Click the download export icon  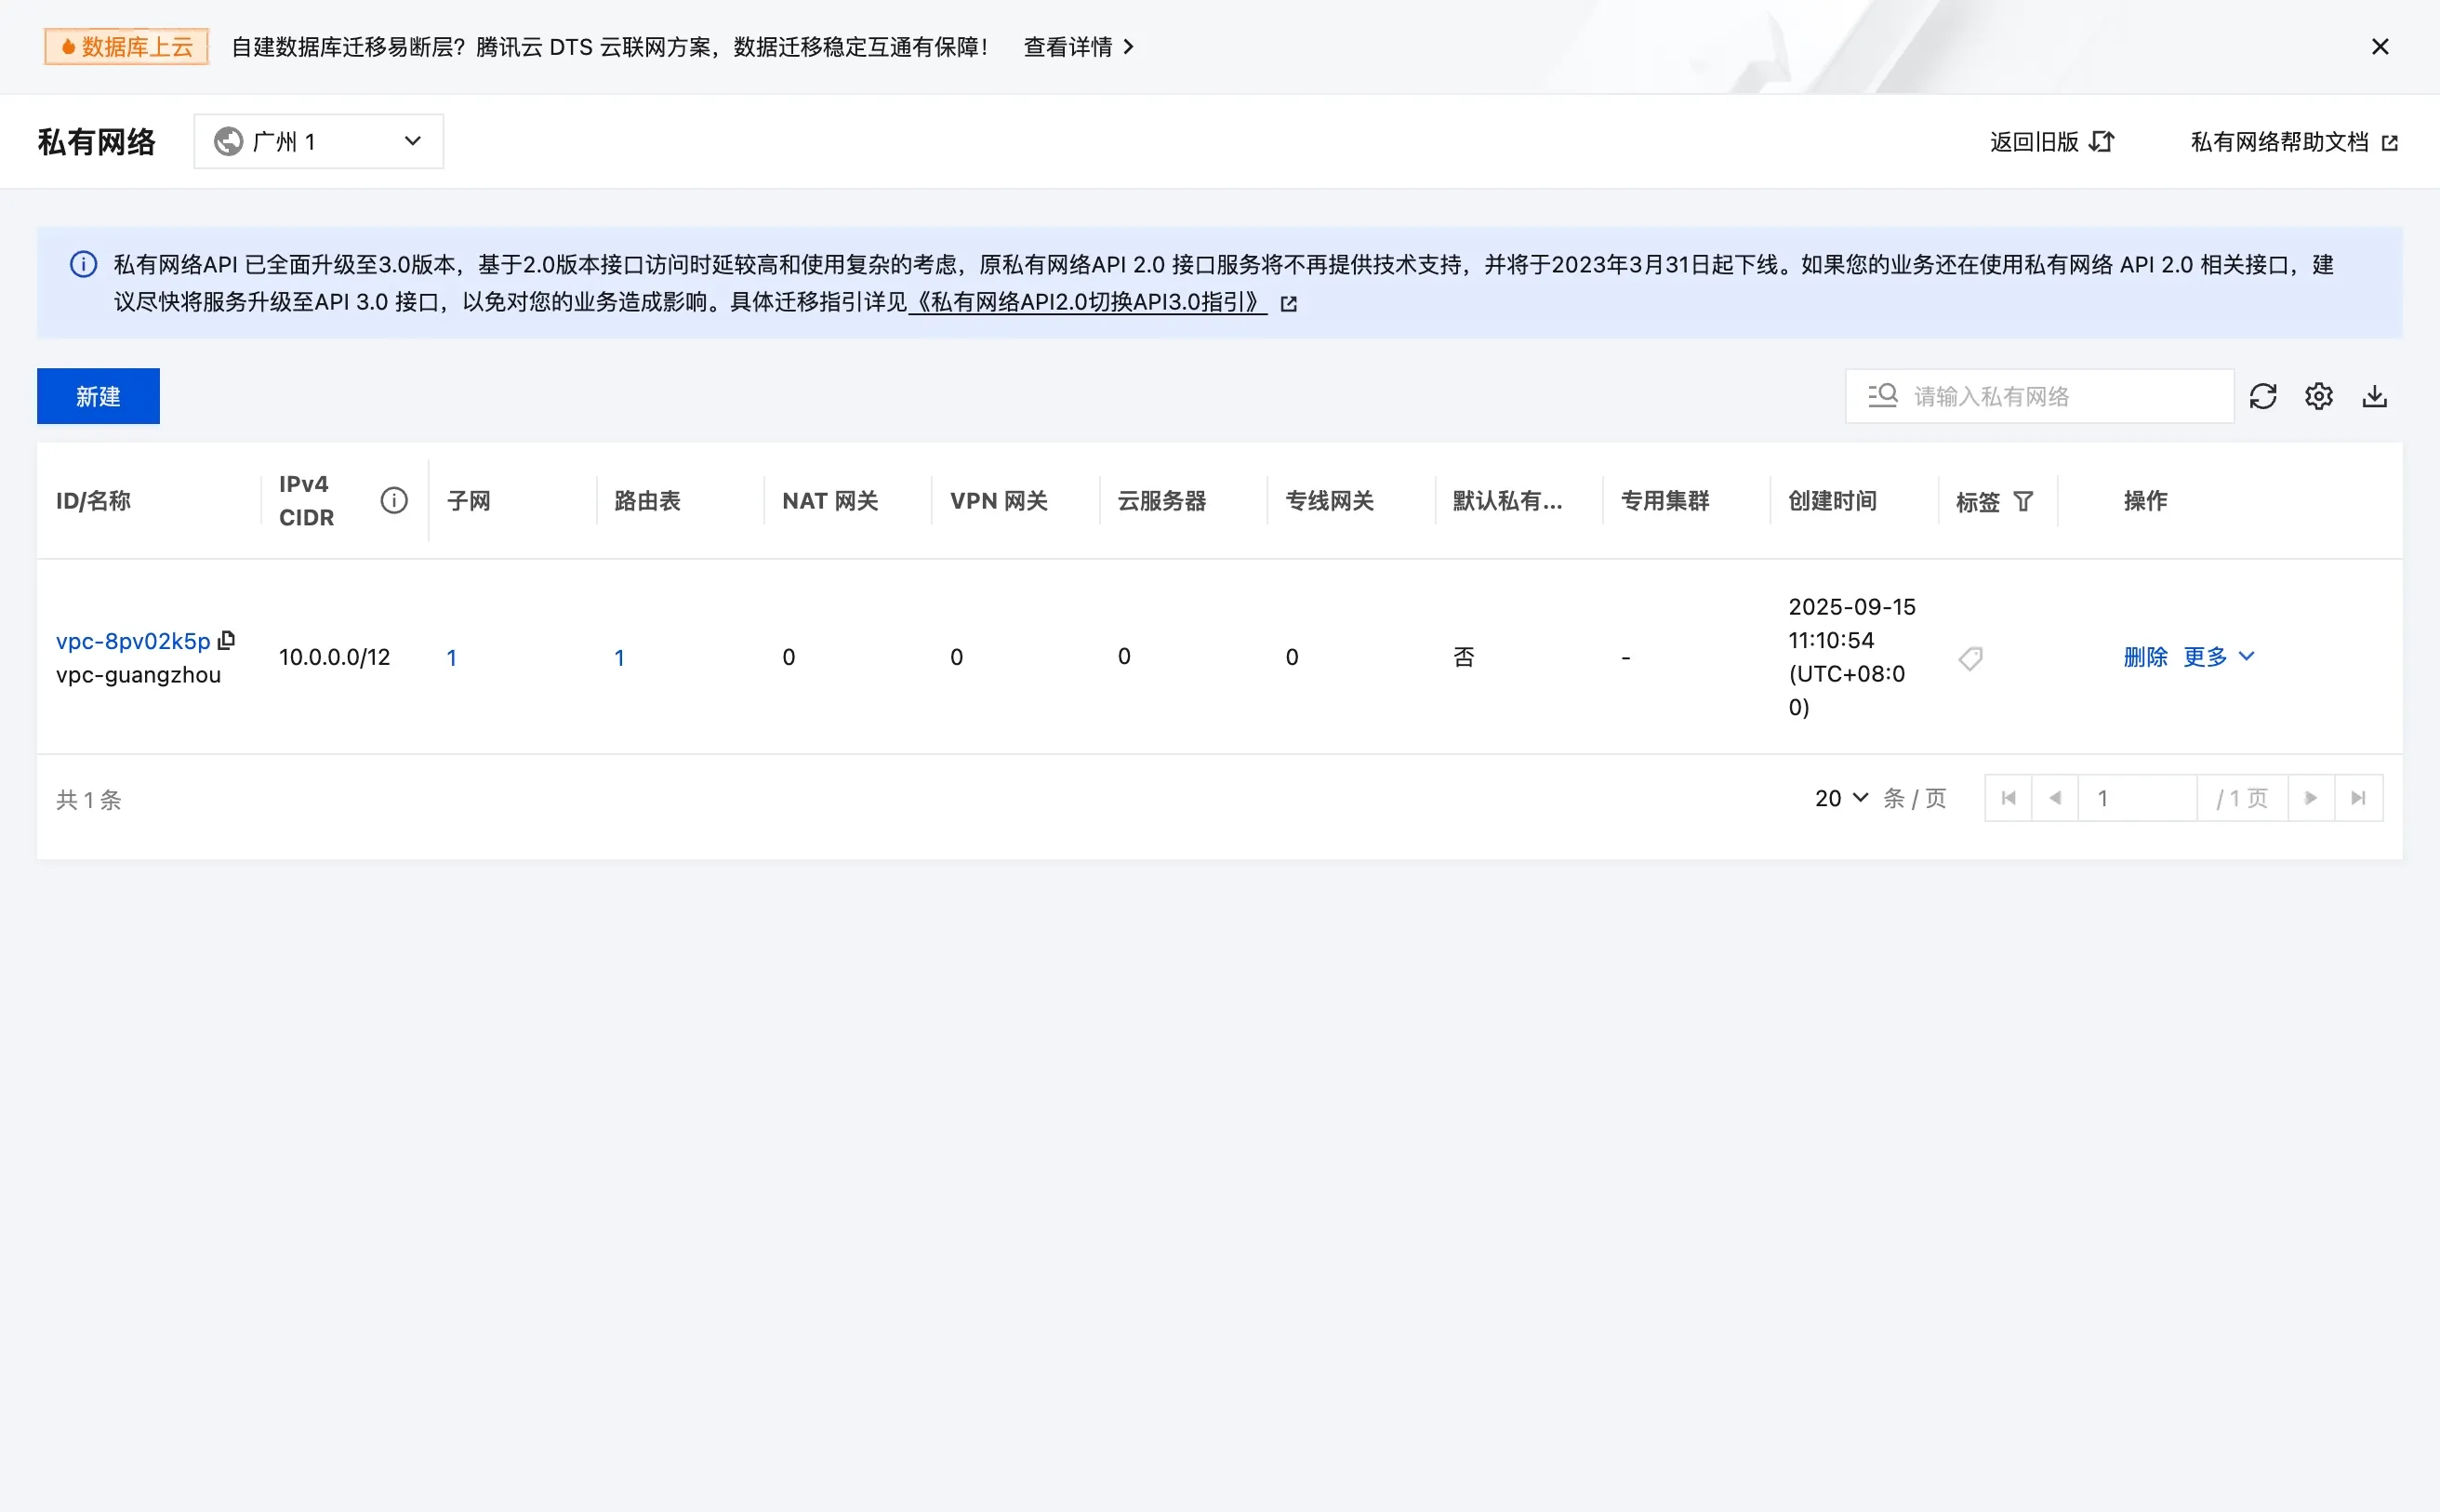pyautogui.click(x=2374, y=396)
